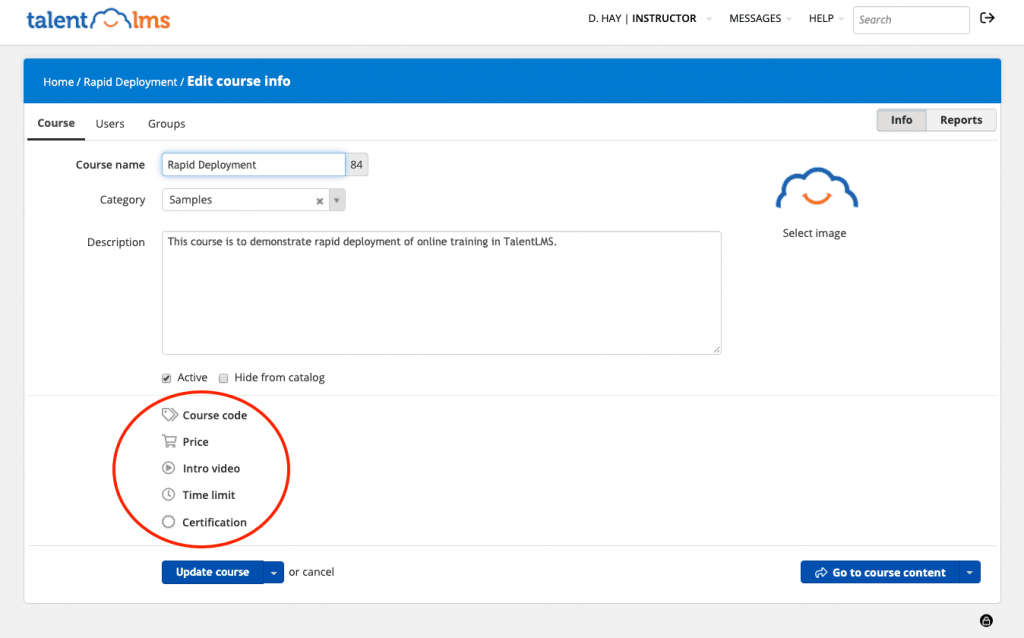This screenshot has width=1024, height=638.
Task: Open Intro video settings via play icon
Action: (x=168, y=468)
